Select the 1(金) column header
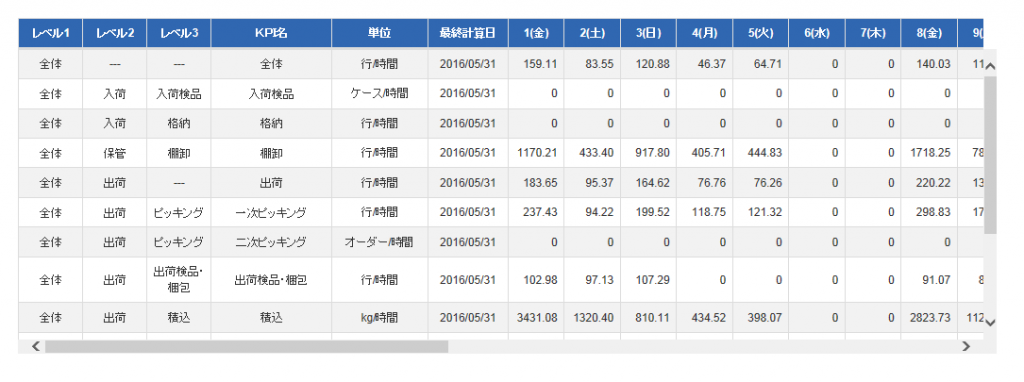The image size is (1024, 382). pos(536,33)
